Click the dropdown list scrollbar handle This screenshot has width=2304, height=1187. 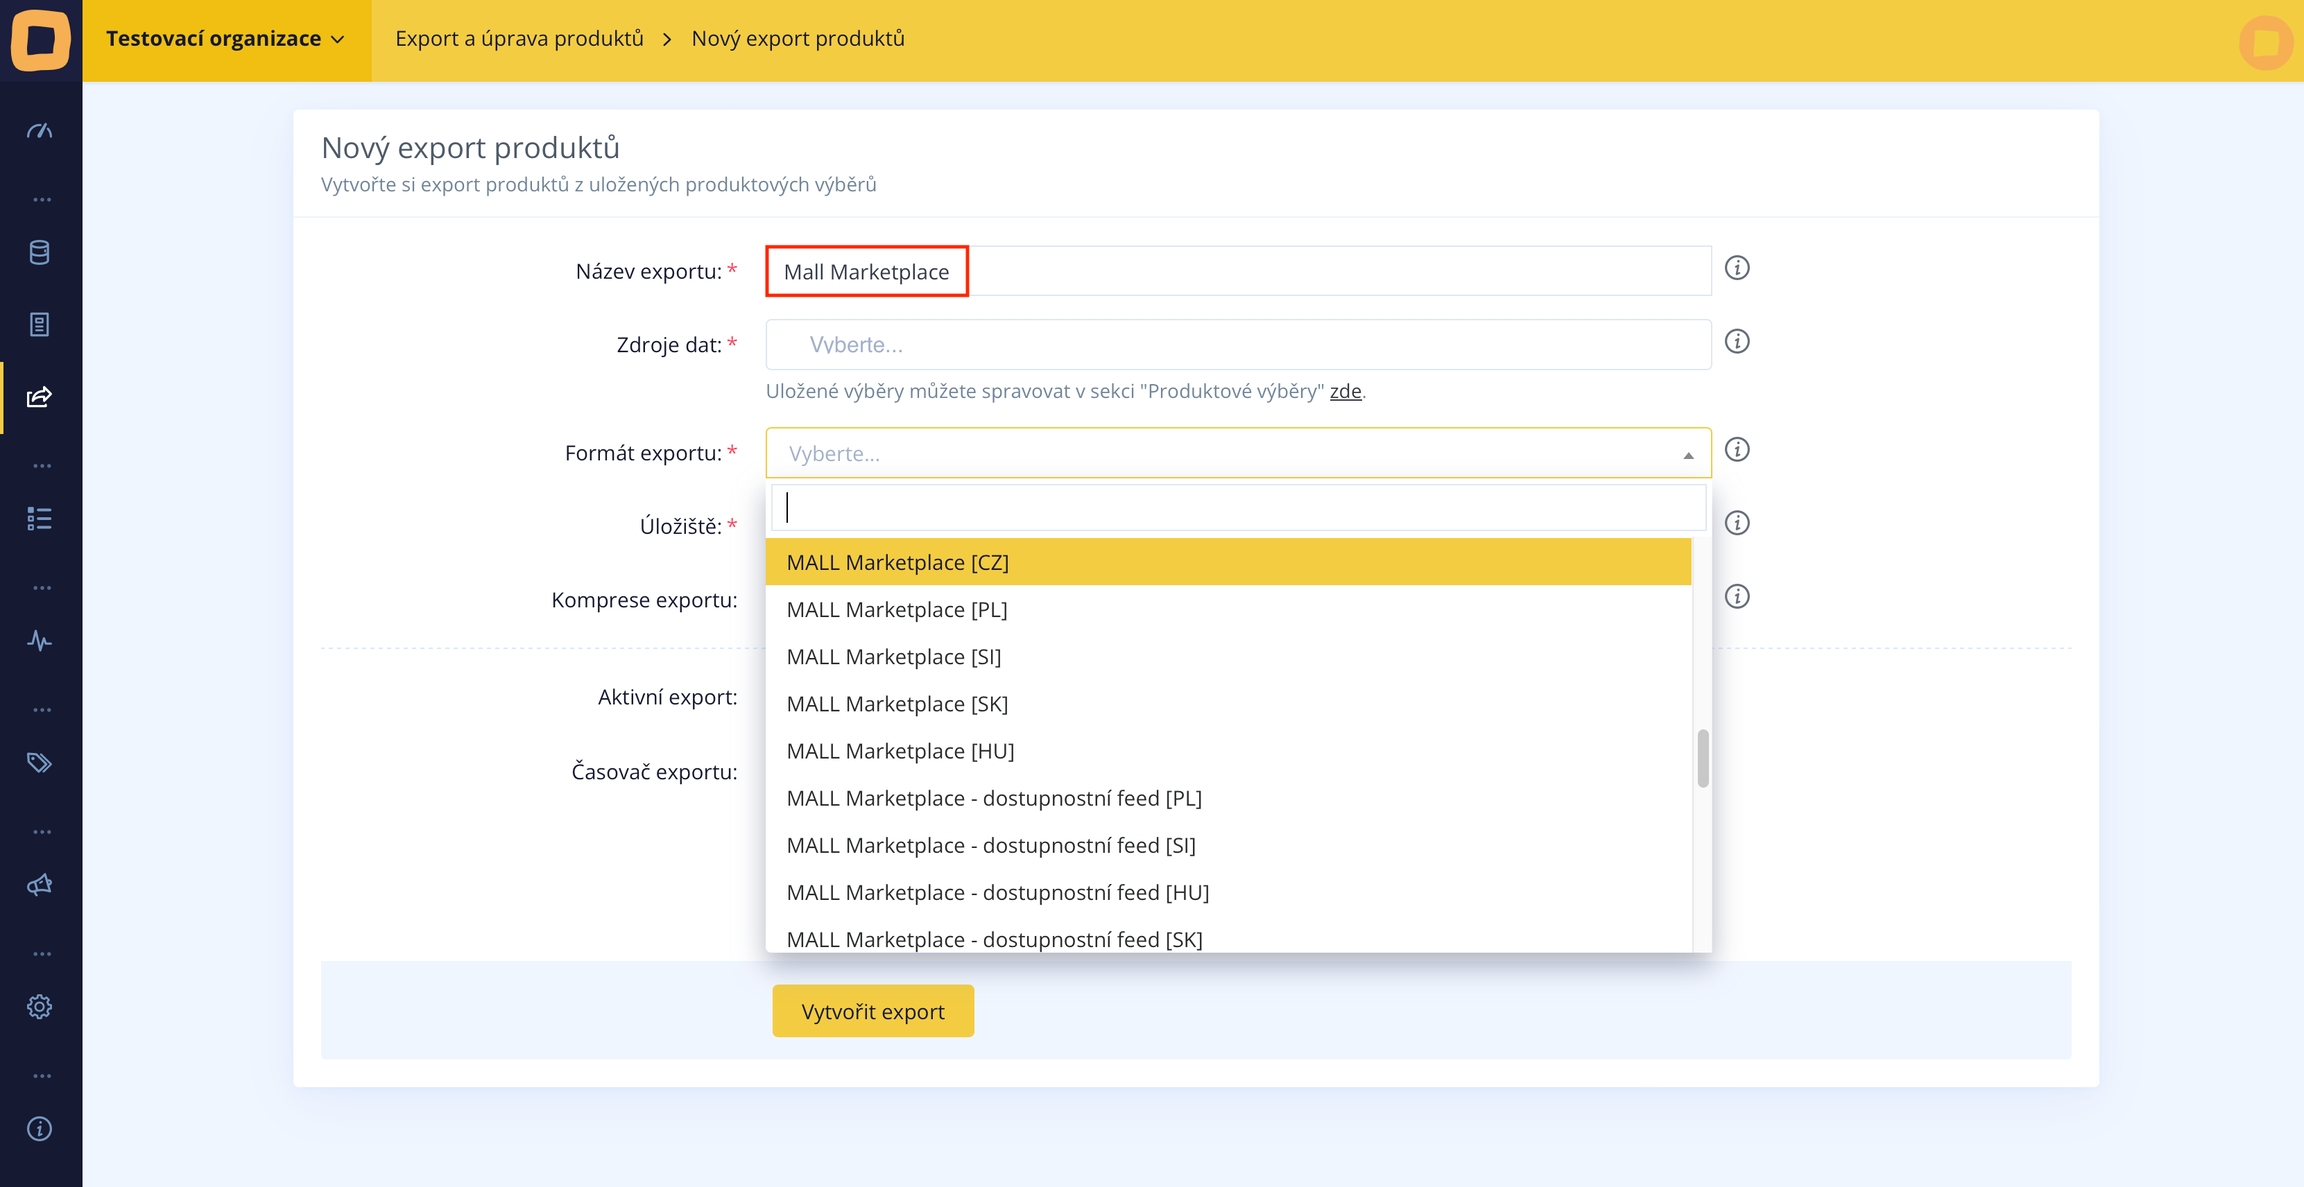click(x=1703, y=759)
